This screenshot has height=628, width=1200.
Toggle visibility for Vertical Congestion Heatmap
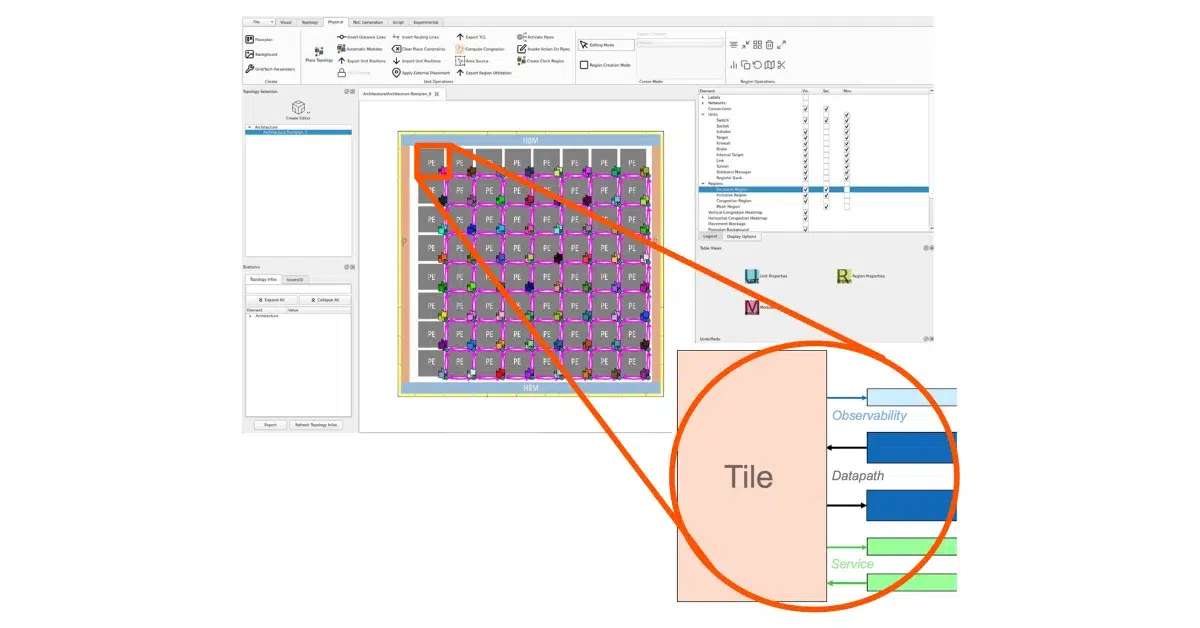[806, 212]
